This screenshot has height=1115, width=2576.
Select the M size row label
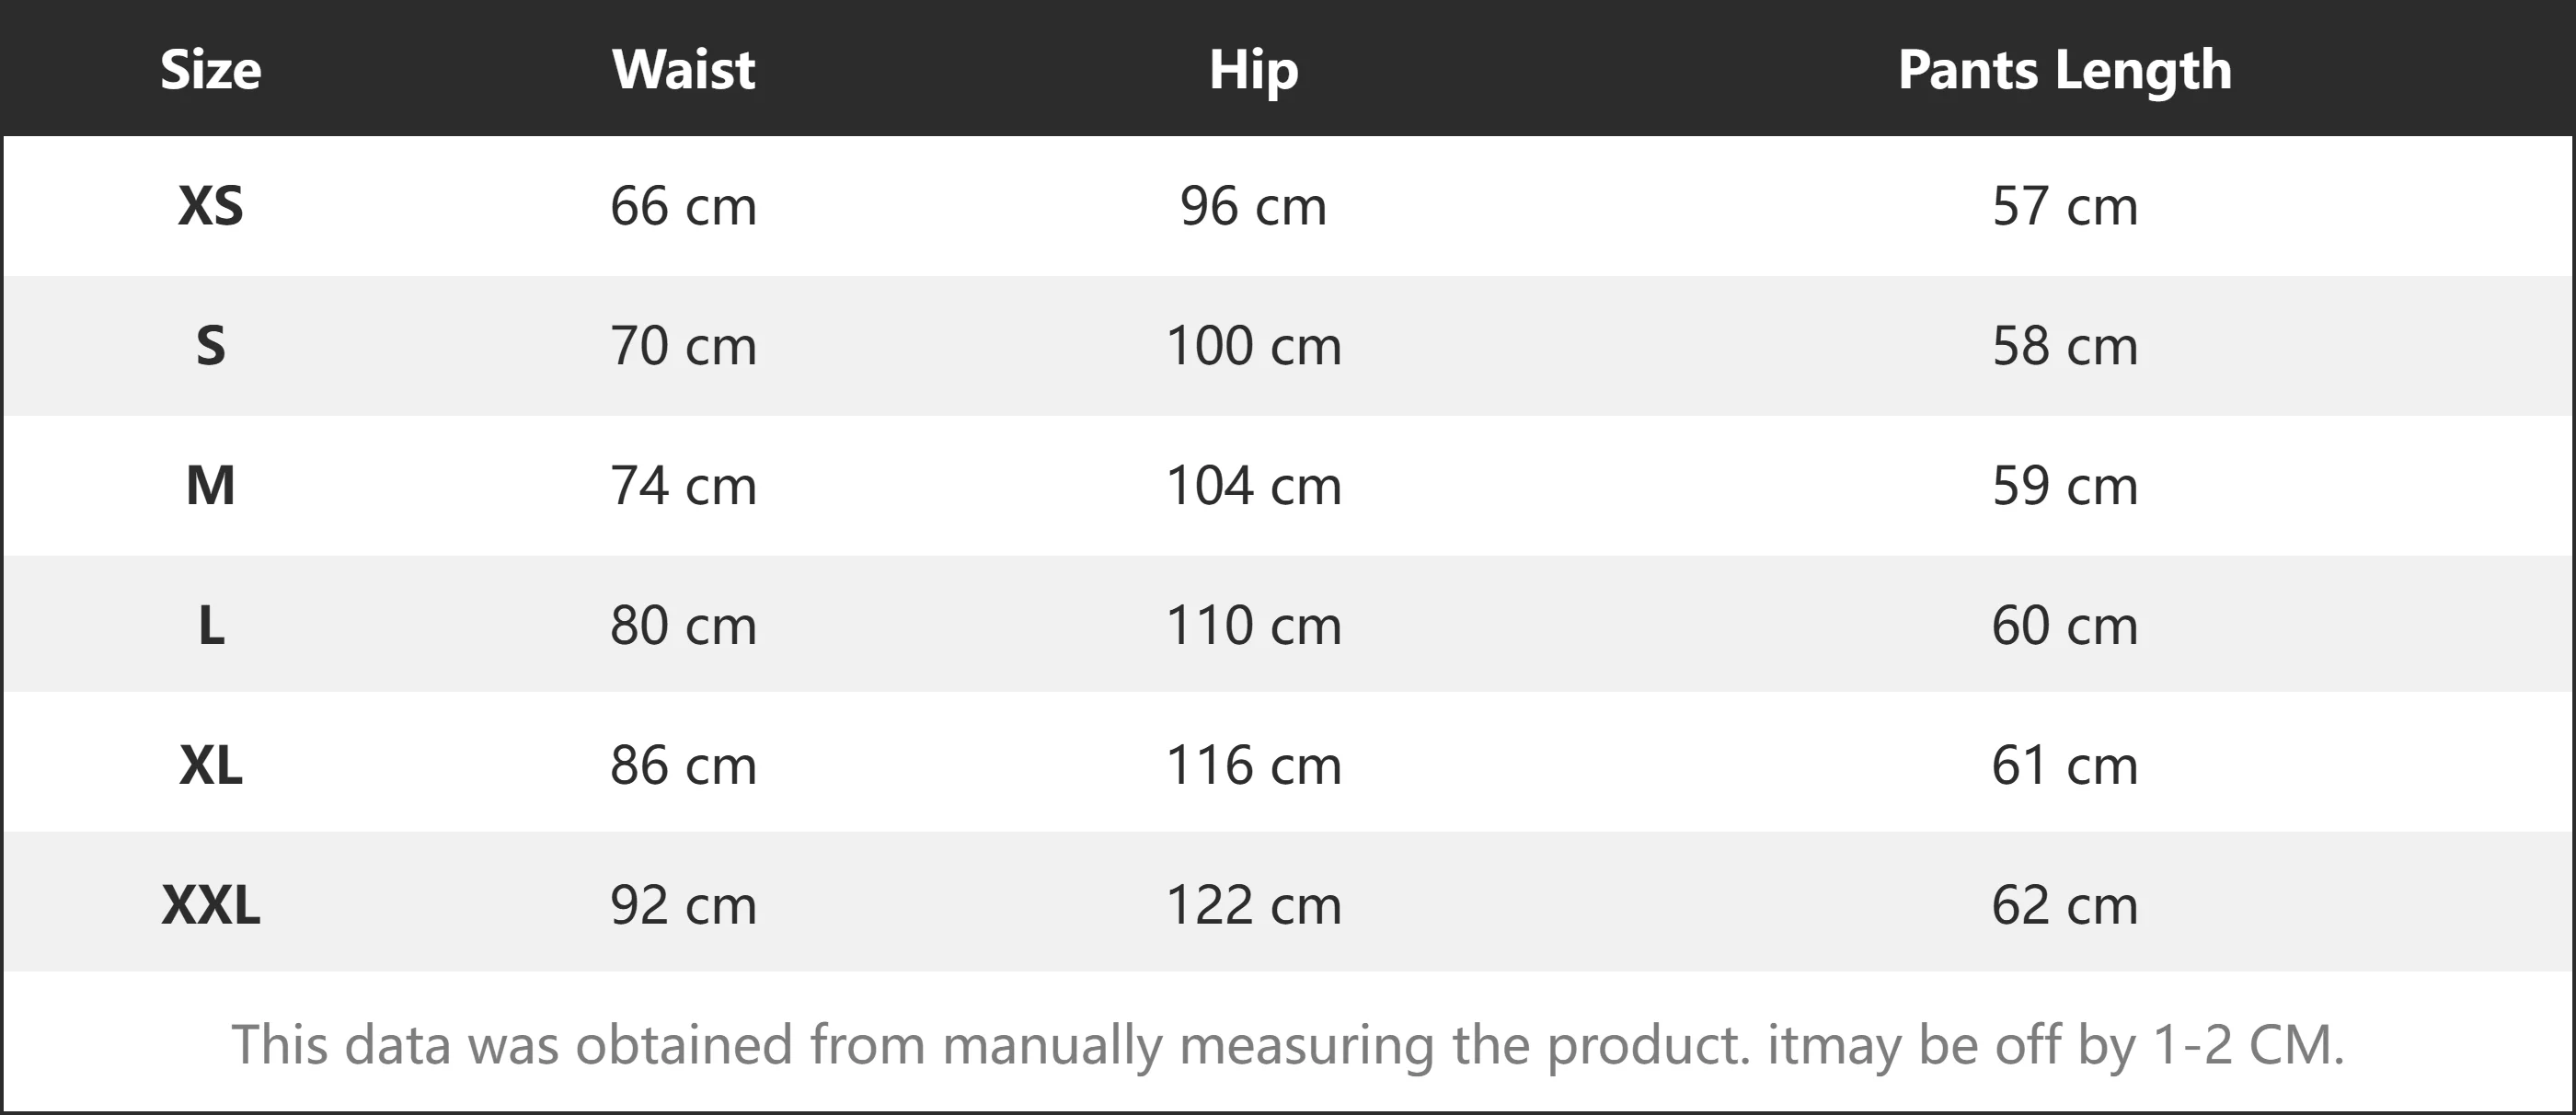click(x=210, y=486)
